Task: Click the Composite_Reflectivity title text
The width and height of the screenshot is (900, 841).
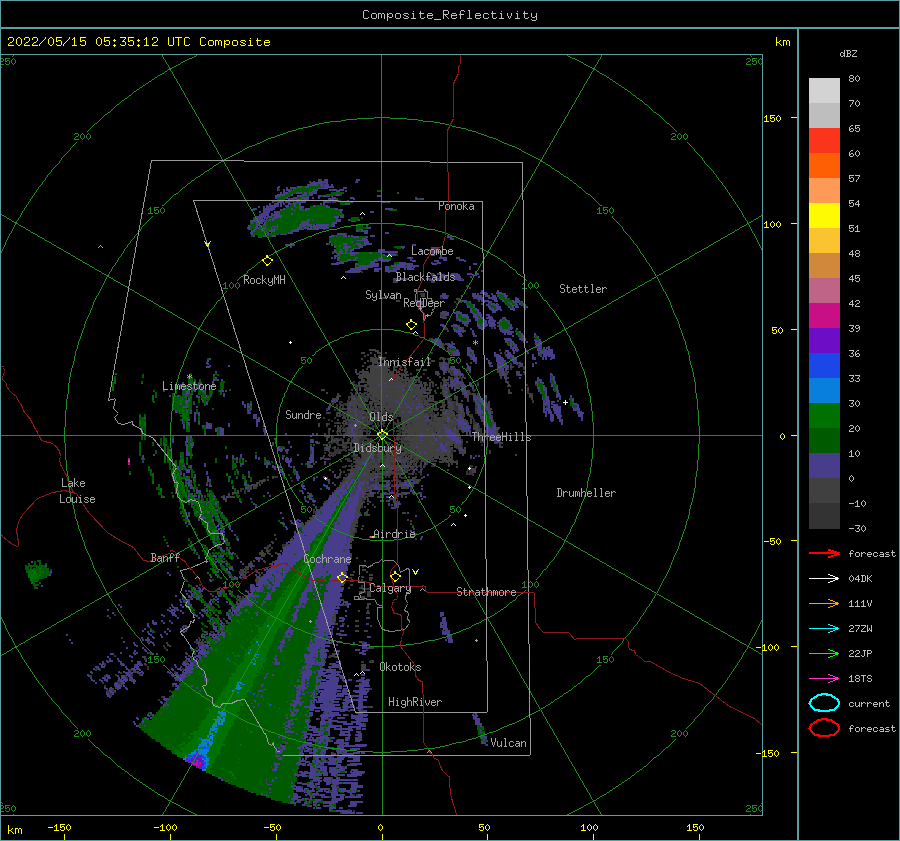Action: (449, 15)
